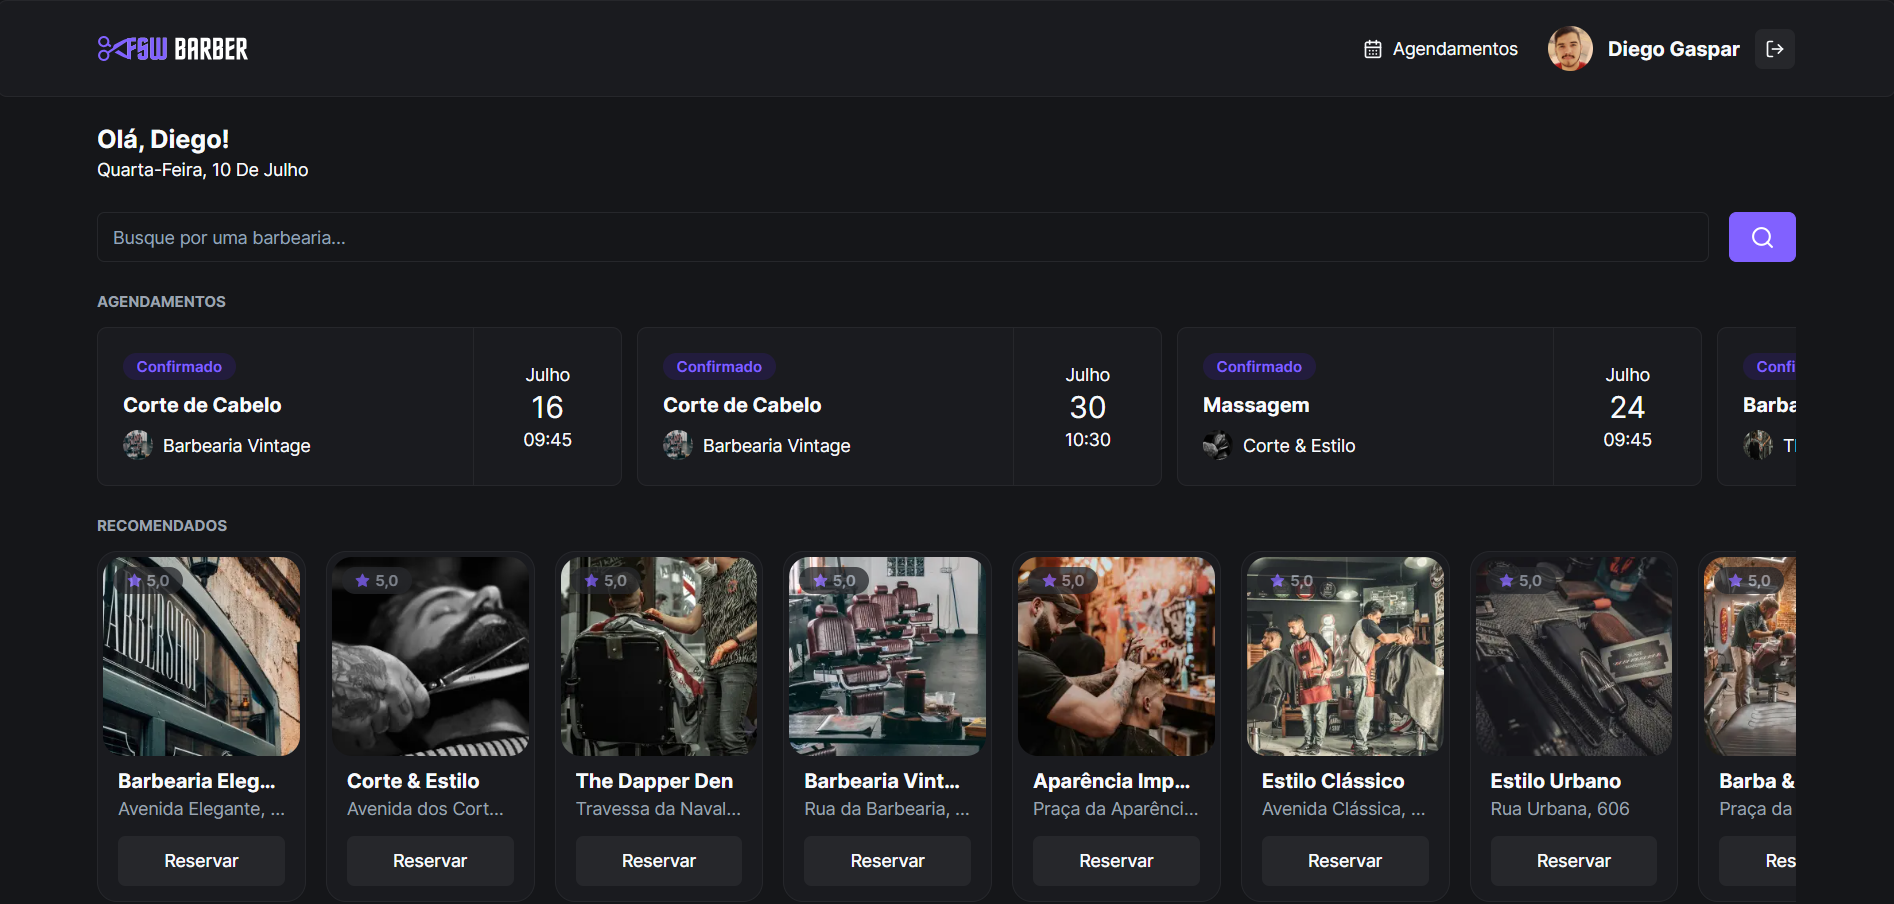Click the logout icon beside Diego Gaspar
Image resolution: width=1894 pixels, height=904 pixels.
tap(1774, 49)
